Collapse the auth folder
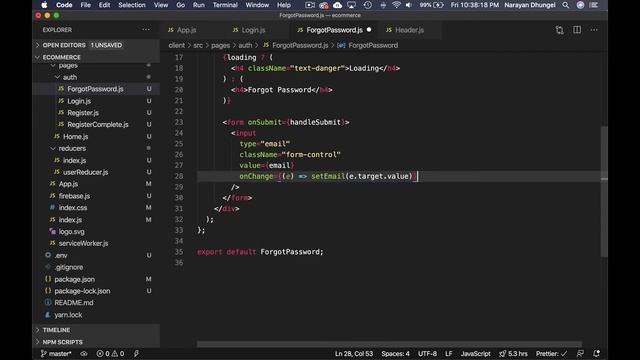This screenshot has width=640, height=360. click(x=69, y=77)
